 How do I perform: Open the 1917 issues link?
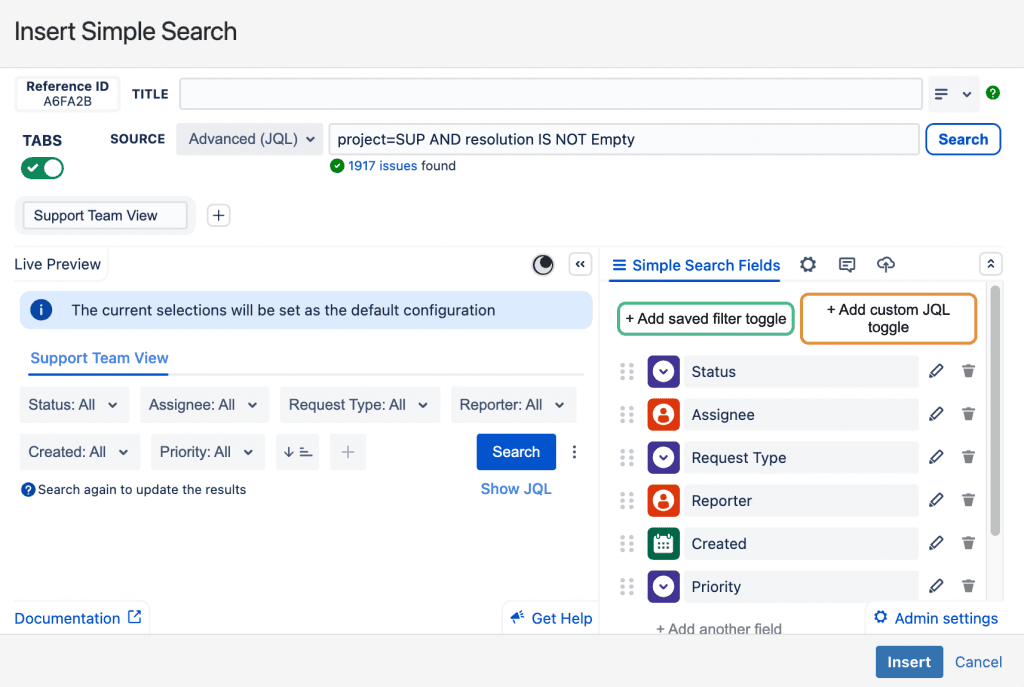[382, 166]
